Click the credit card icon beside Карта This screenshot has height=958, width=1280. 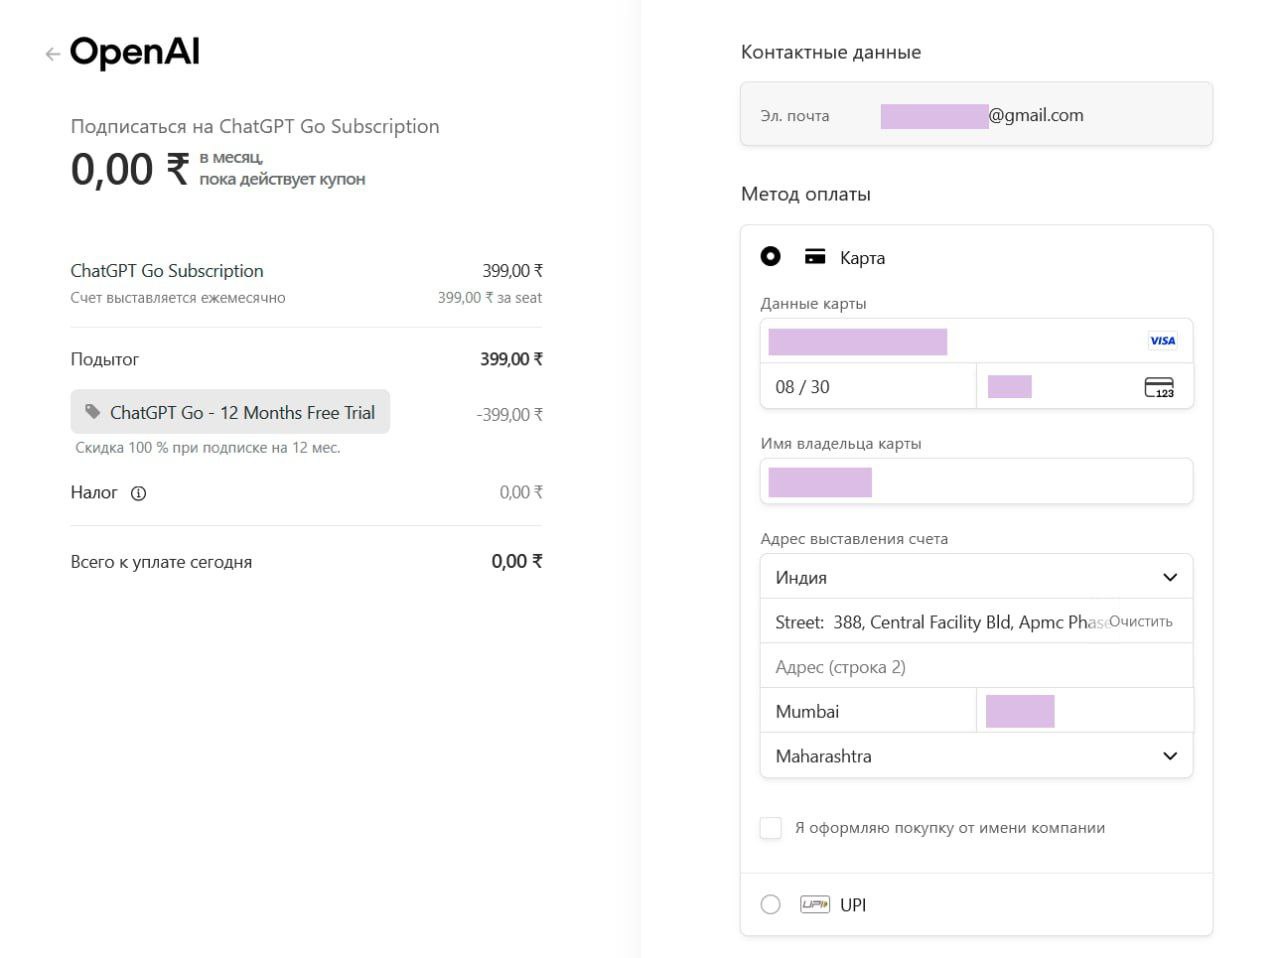click(815, 257)
